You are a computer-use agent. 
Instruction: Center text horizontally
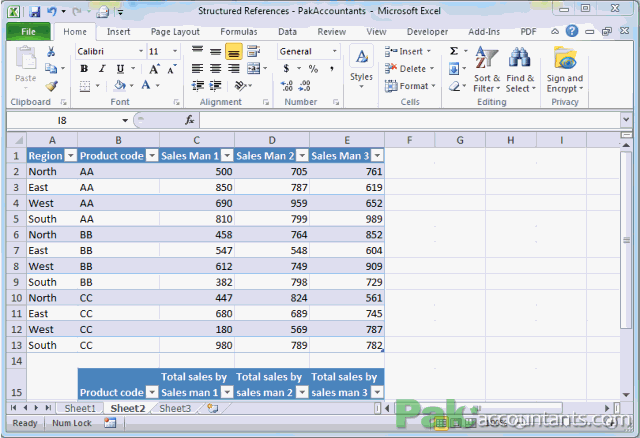(216, 69)
